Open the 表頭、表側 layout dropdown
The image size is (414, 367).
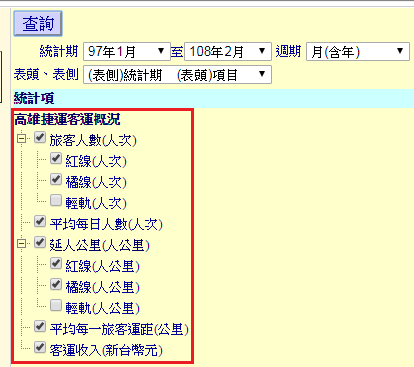[x=177, y=75]
